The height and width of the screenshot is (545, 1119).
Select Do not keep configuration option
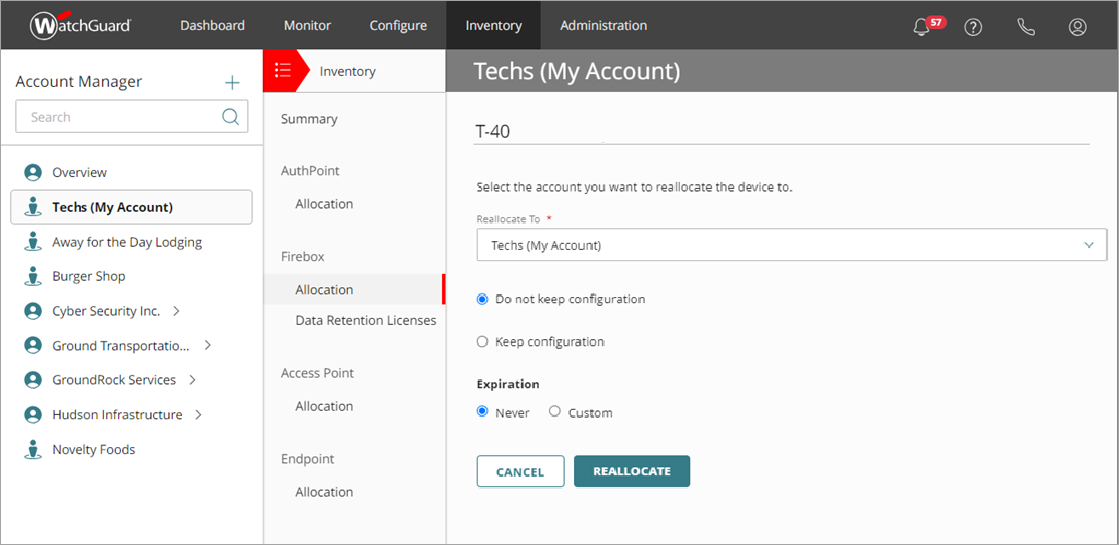tap(483, 299)
